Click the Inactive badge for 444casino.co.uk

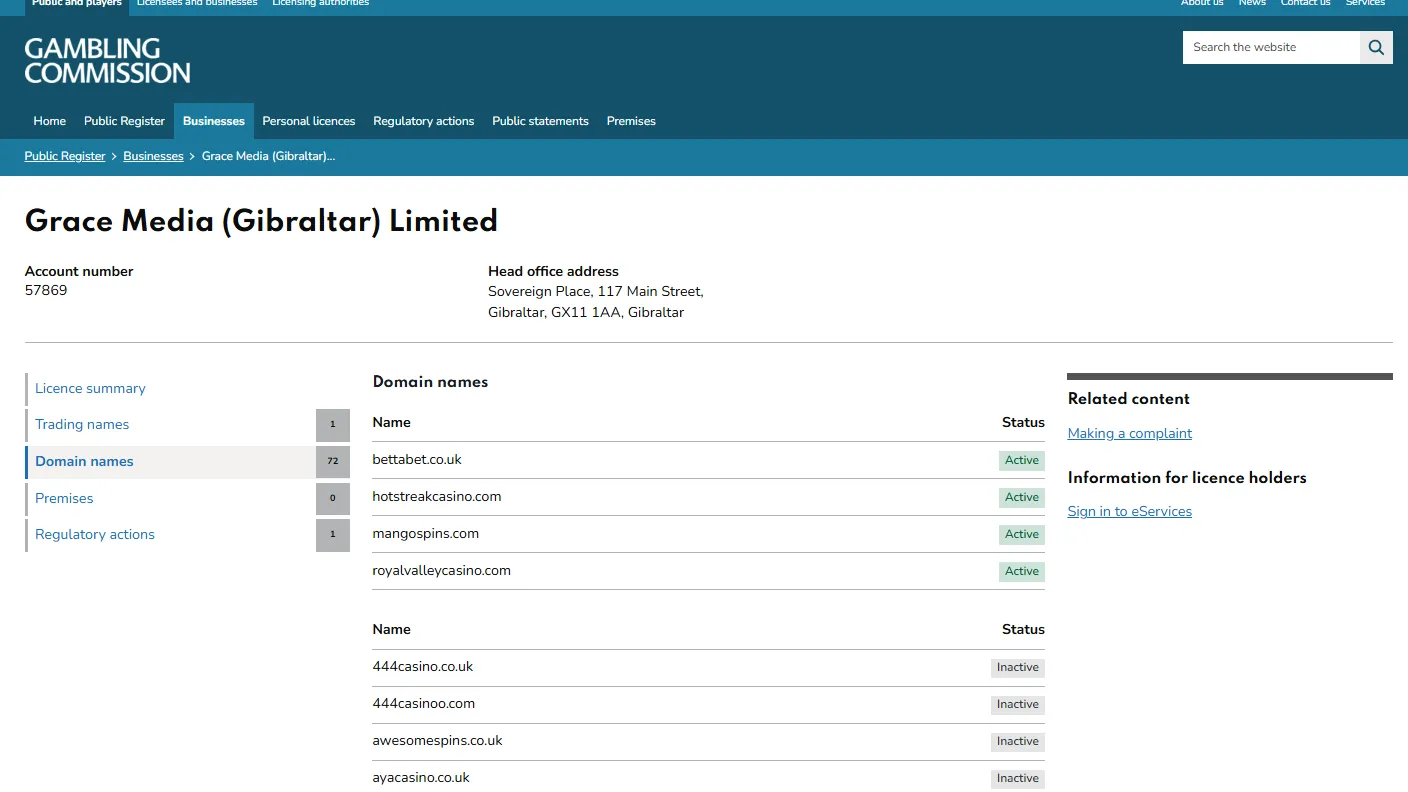1018,667
